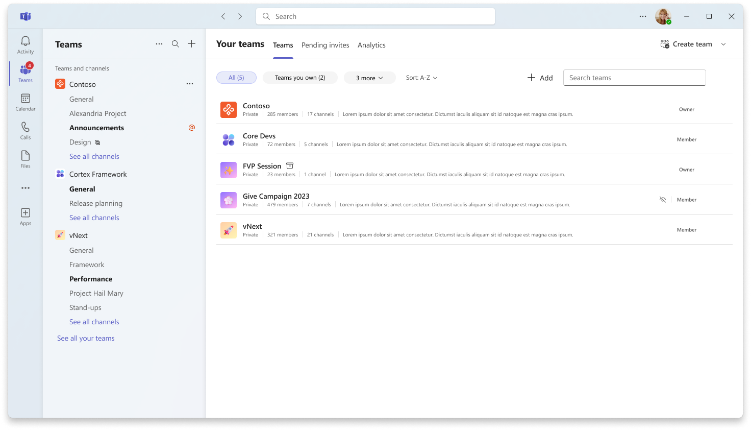Viewport: 751px width, 430px height.
Task: Open the Project Hail Mary channel
Action: click(x=96, y=293)
